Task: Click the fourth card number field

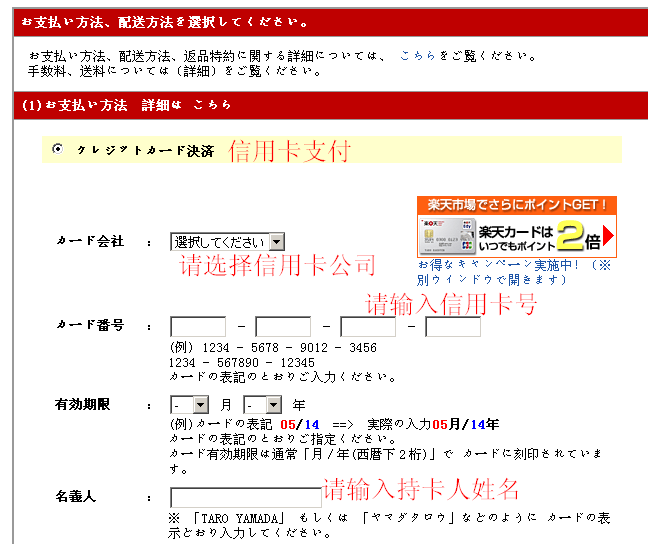Action: (453, 327)
